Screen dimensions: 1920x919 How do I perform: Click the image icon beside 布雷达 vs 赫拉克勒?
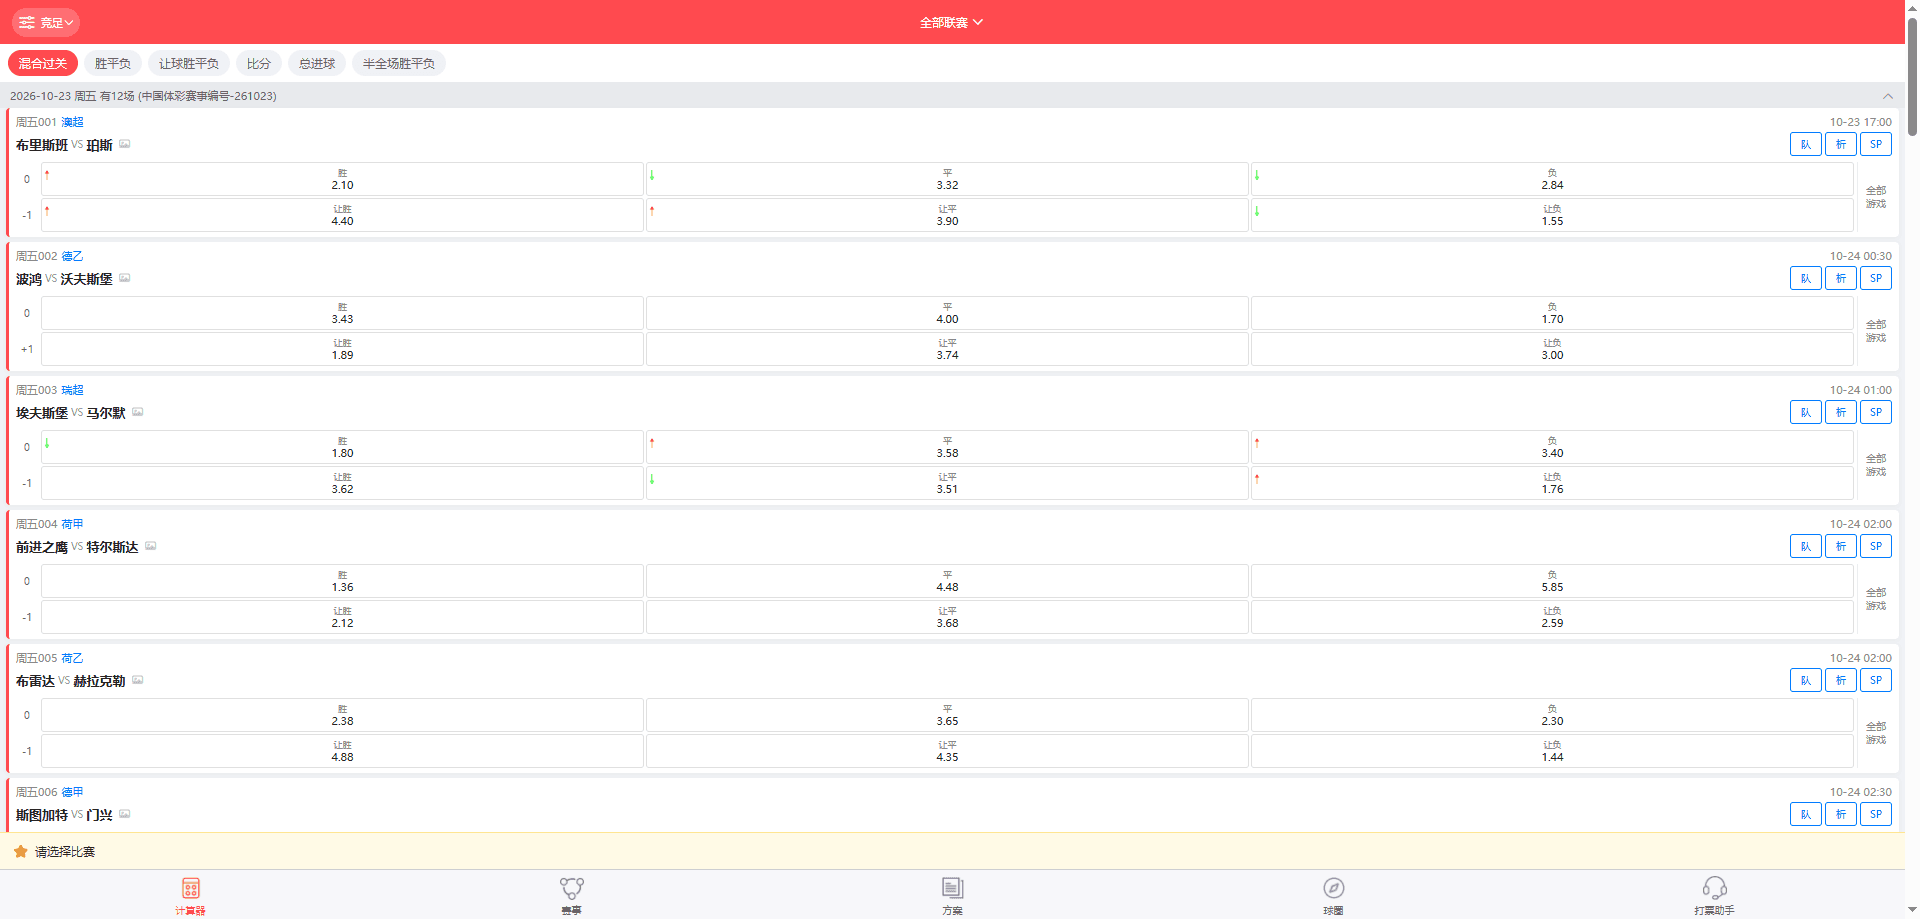point(138,680)
